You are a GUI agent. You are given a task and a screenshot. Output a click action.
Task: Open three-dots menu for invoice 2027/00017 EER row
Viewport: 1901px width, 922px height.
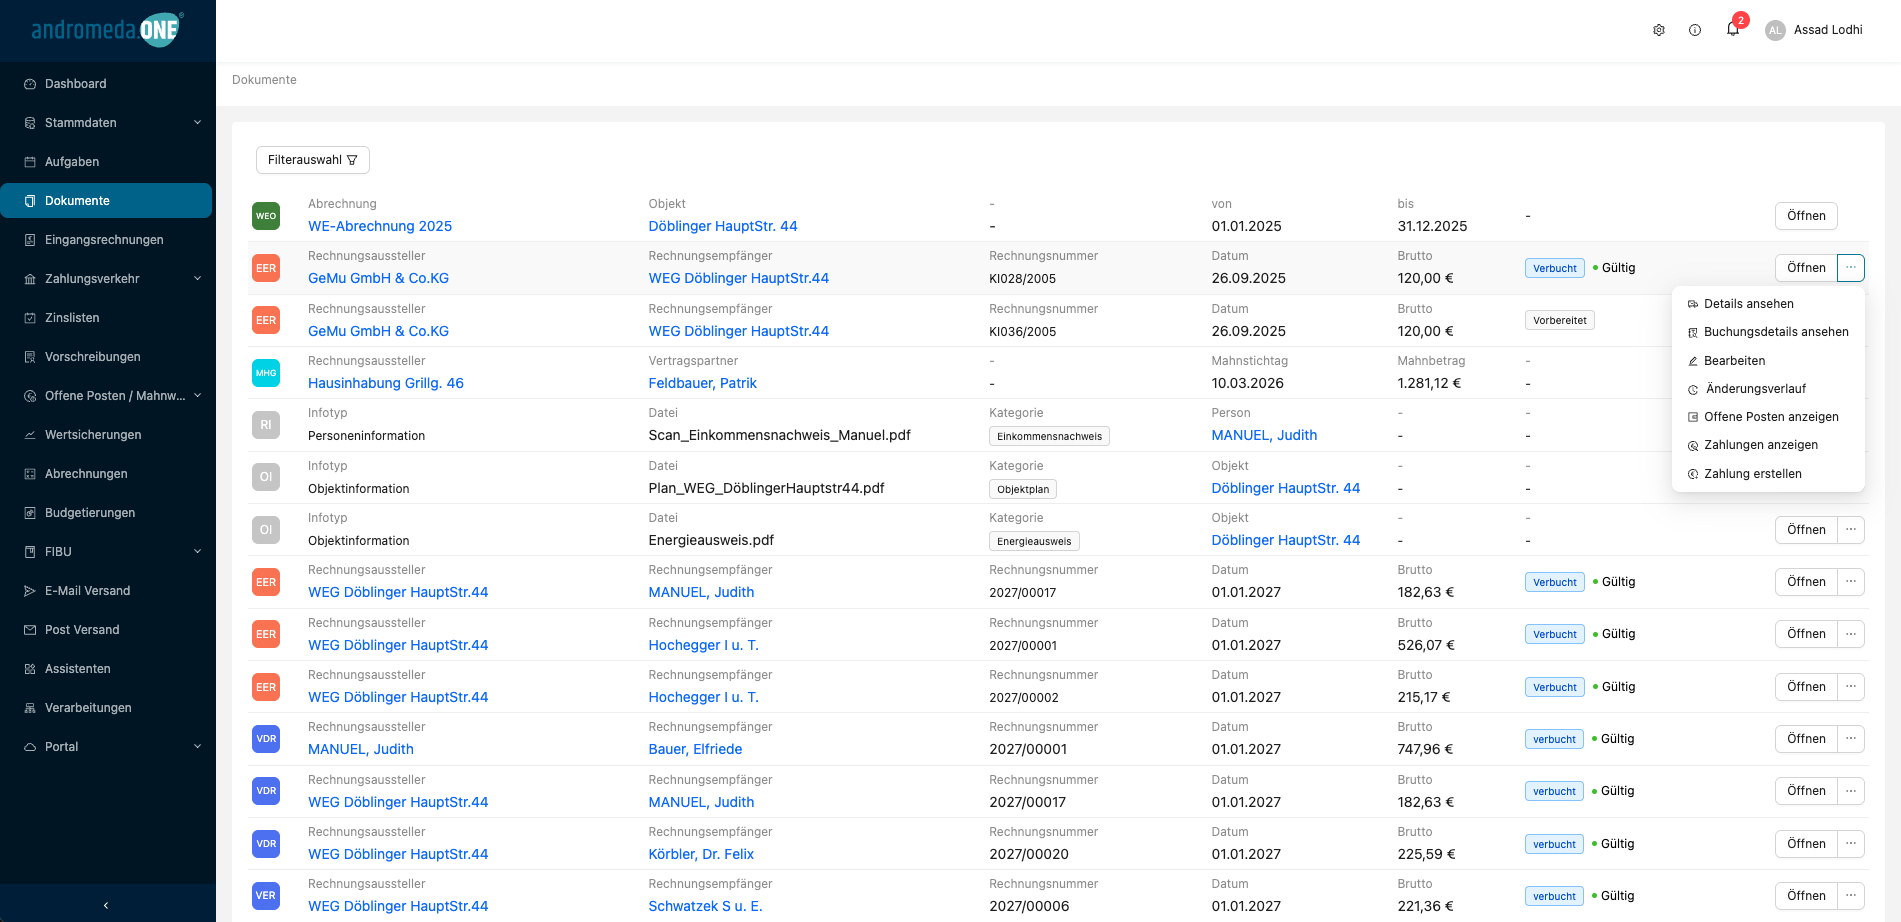1851,582
